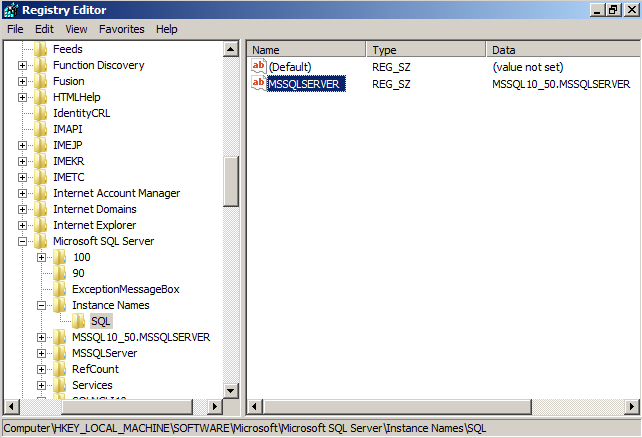Click the folder icon next to 90

59,273
